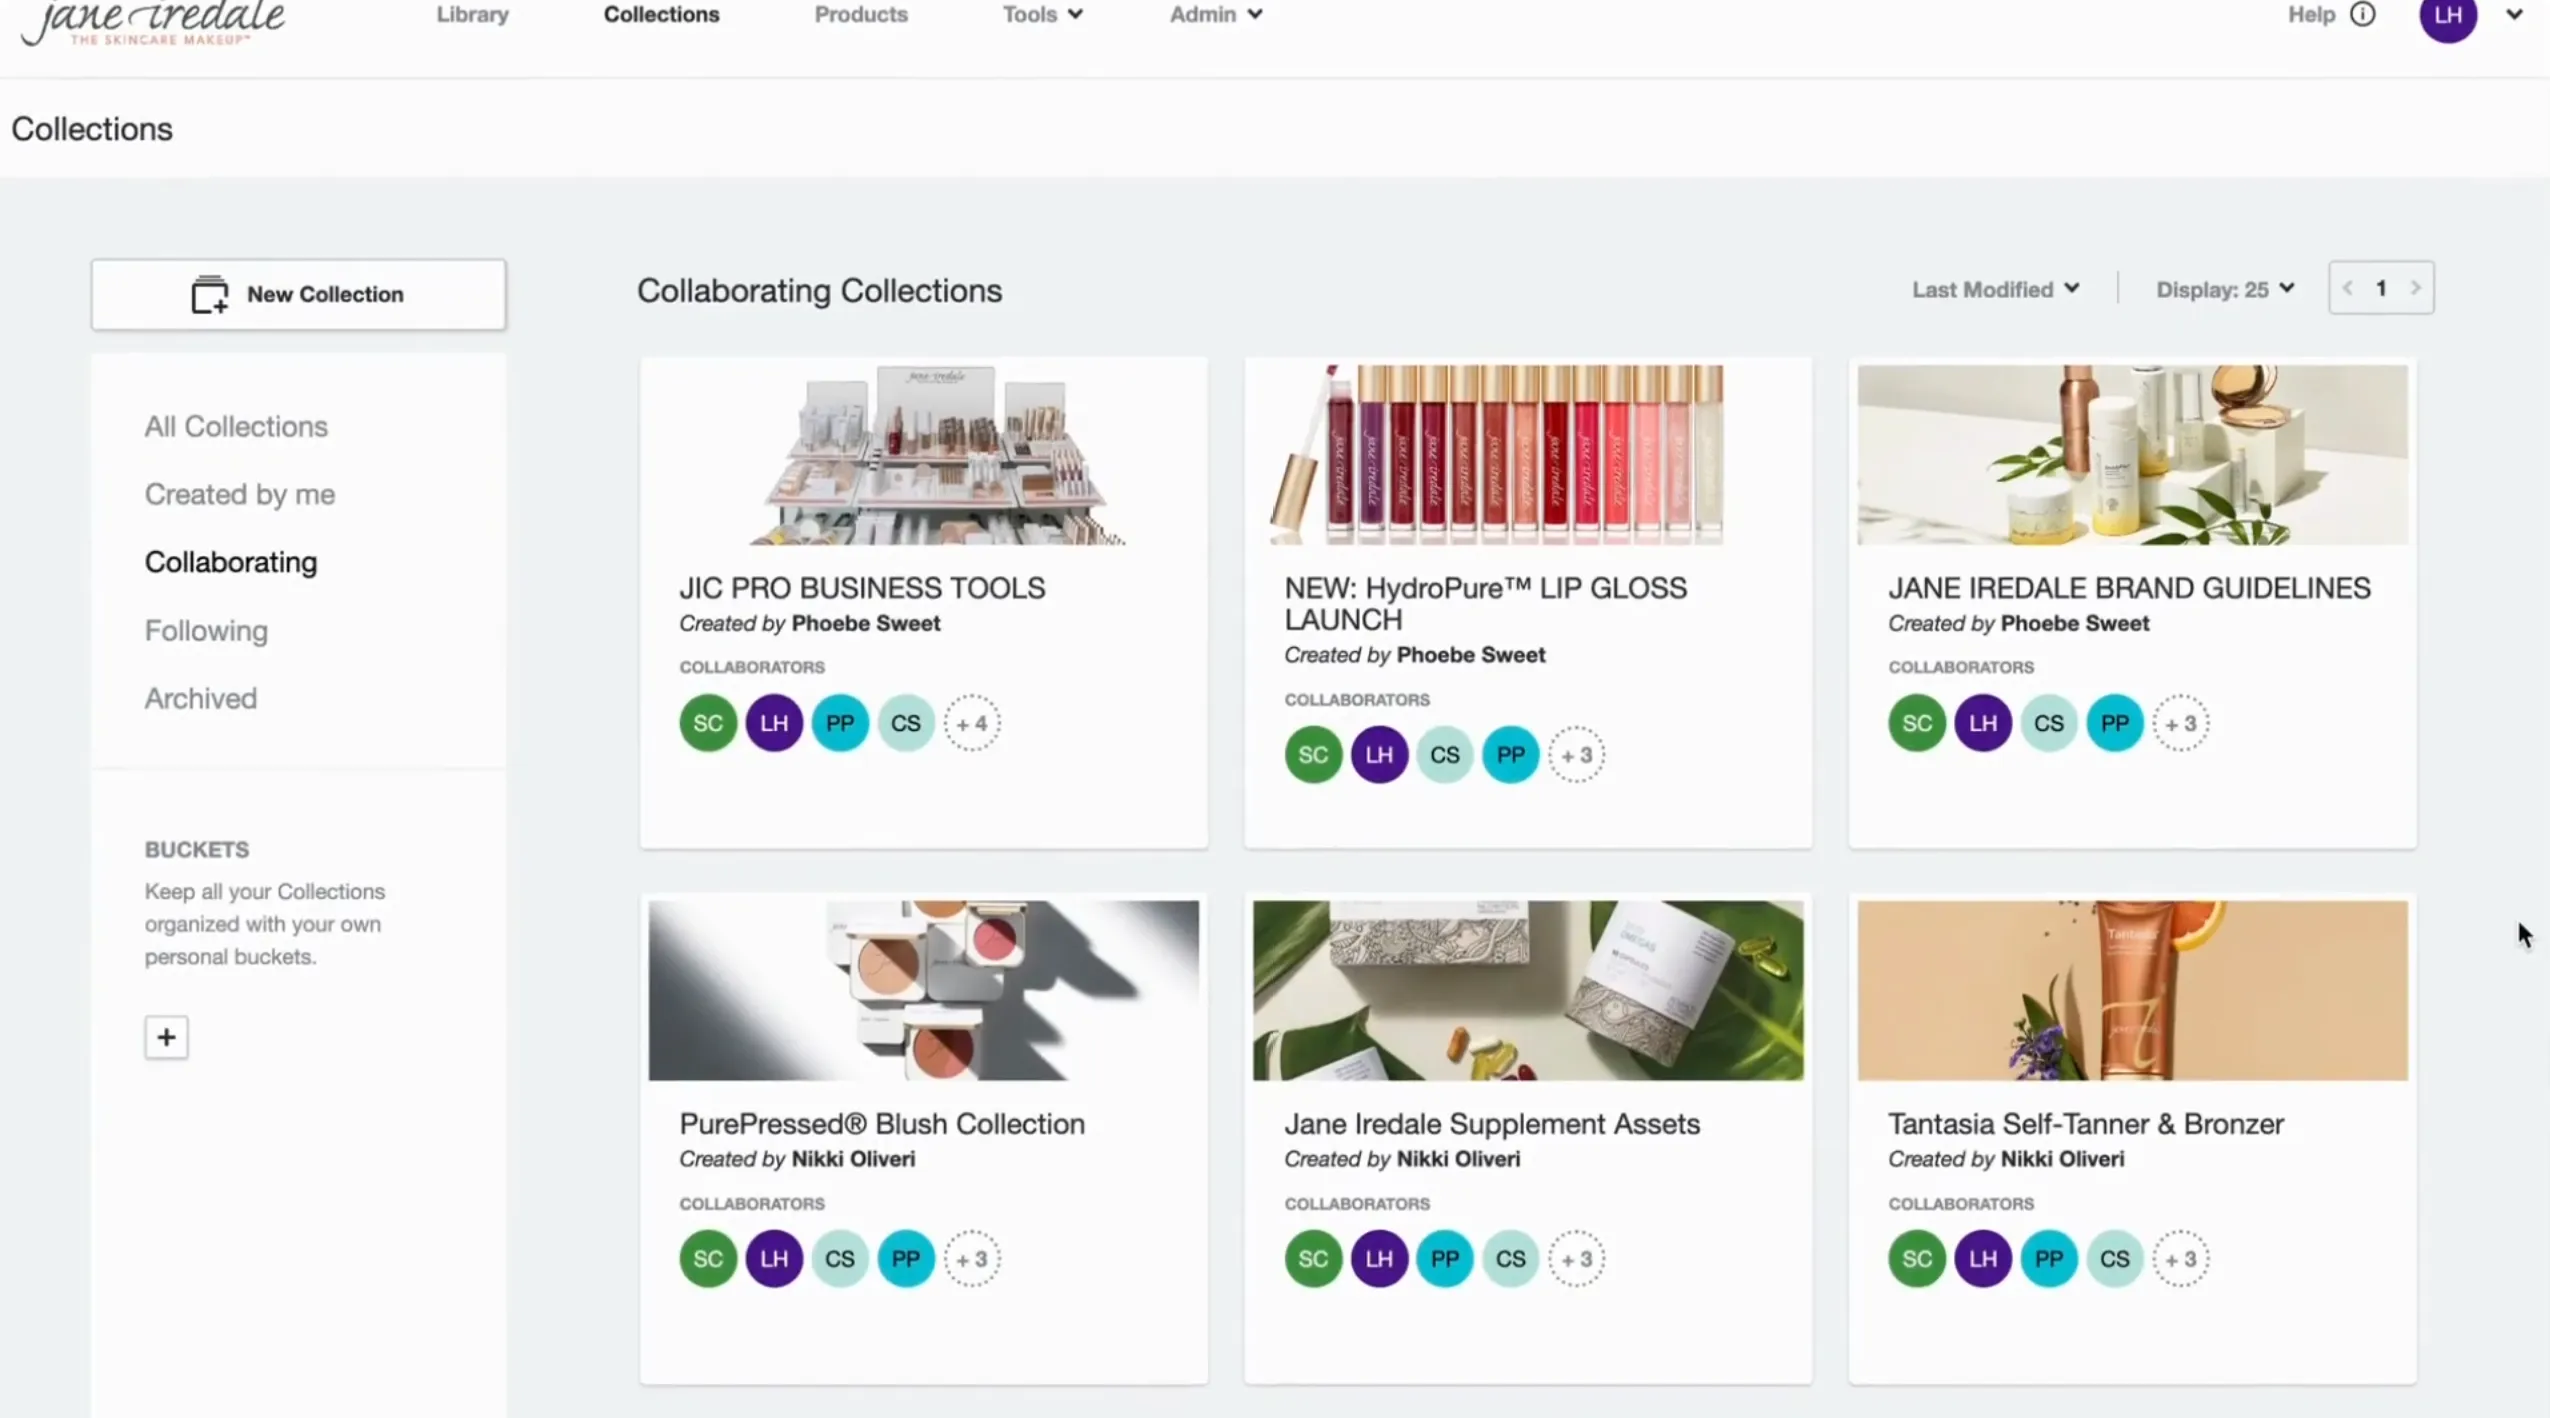This screenshot has width=2550, height=1418.
Task: Show the +4 more collaborators on JIC PRO BUSINESS TOOLS
Action: click(x=972, y=723)
